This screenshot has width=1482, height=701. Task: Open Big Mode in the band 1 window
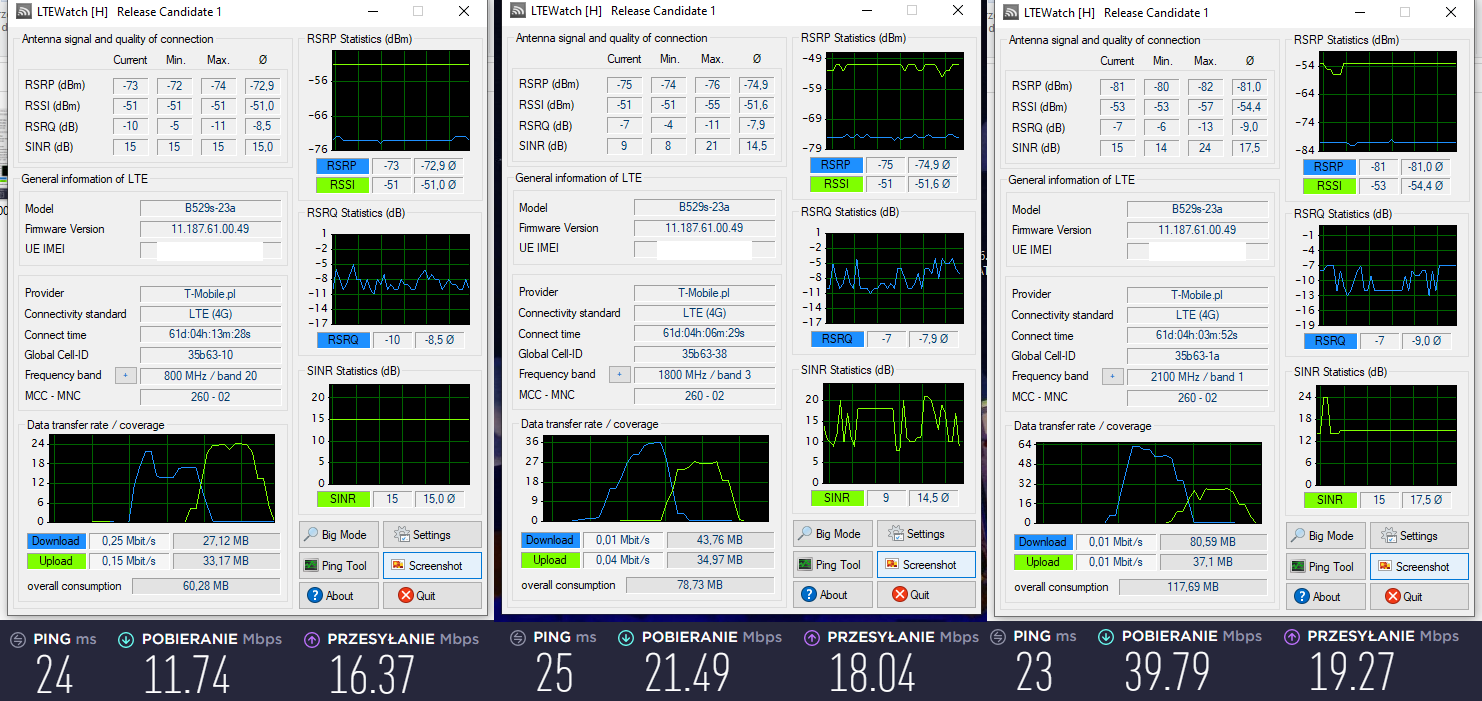(x=1326, y=536)
